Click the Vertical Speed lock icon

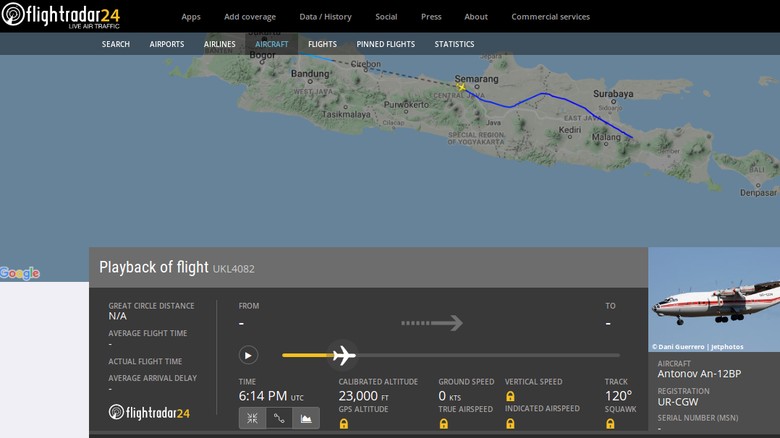[510, 396]
